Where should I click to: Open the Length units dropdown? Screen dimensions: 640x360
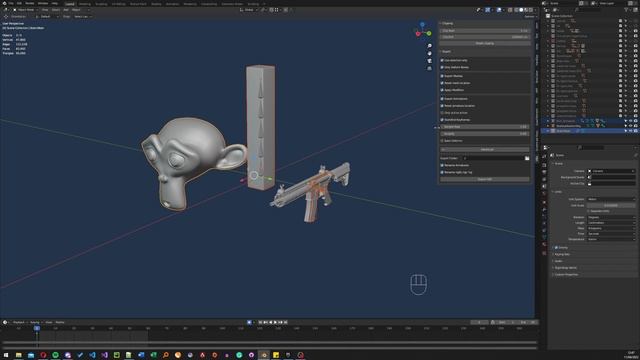pos(611,223)
